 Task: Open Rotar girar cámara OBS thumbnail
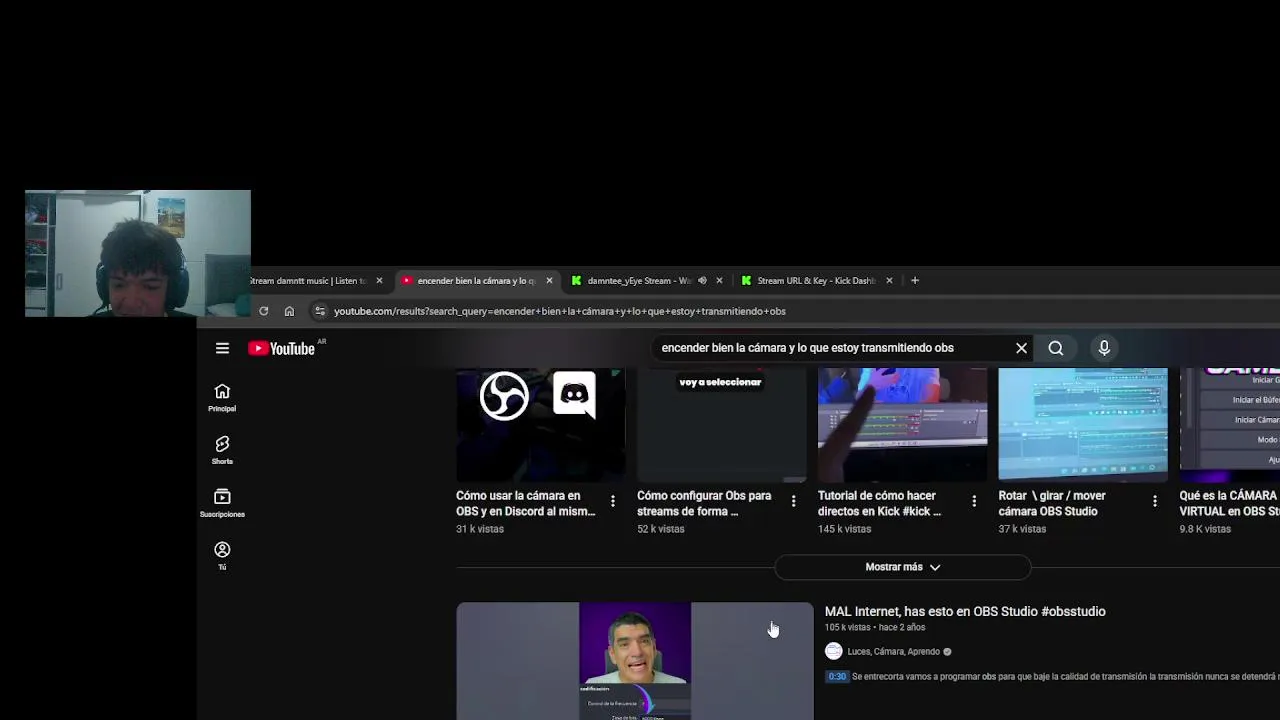(1083, 425)
